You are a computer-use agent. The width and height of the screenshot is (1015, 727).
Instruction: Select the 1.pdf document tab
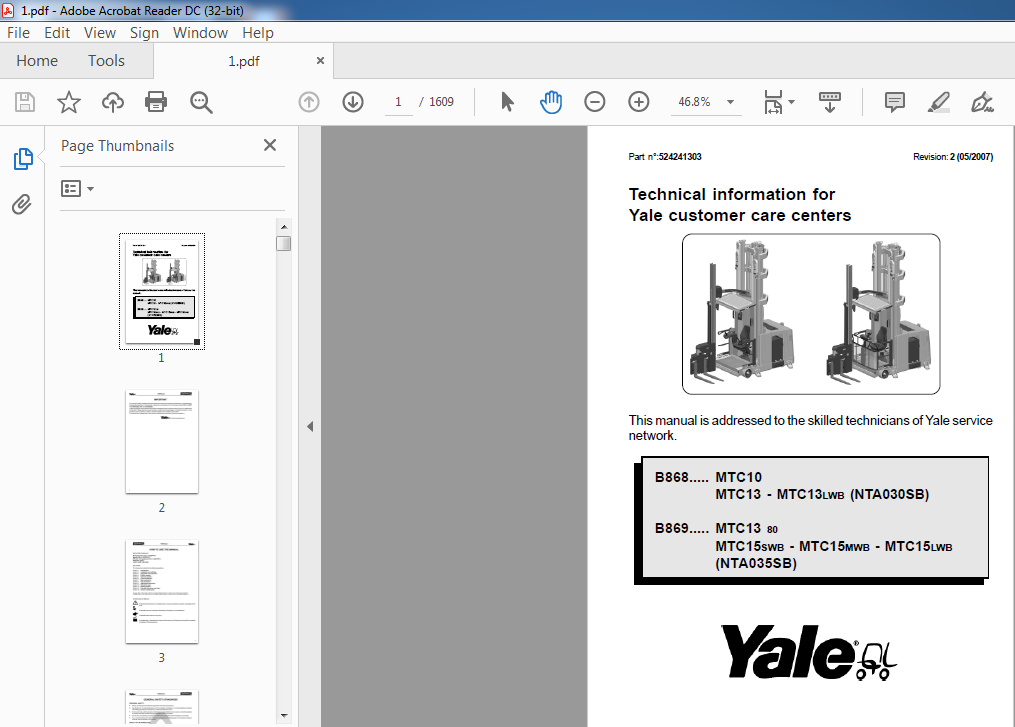click(x=243, y=61)
